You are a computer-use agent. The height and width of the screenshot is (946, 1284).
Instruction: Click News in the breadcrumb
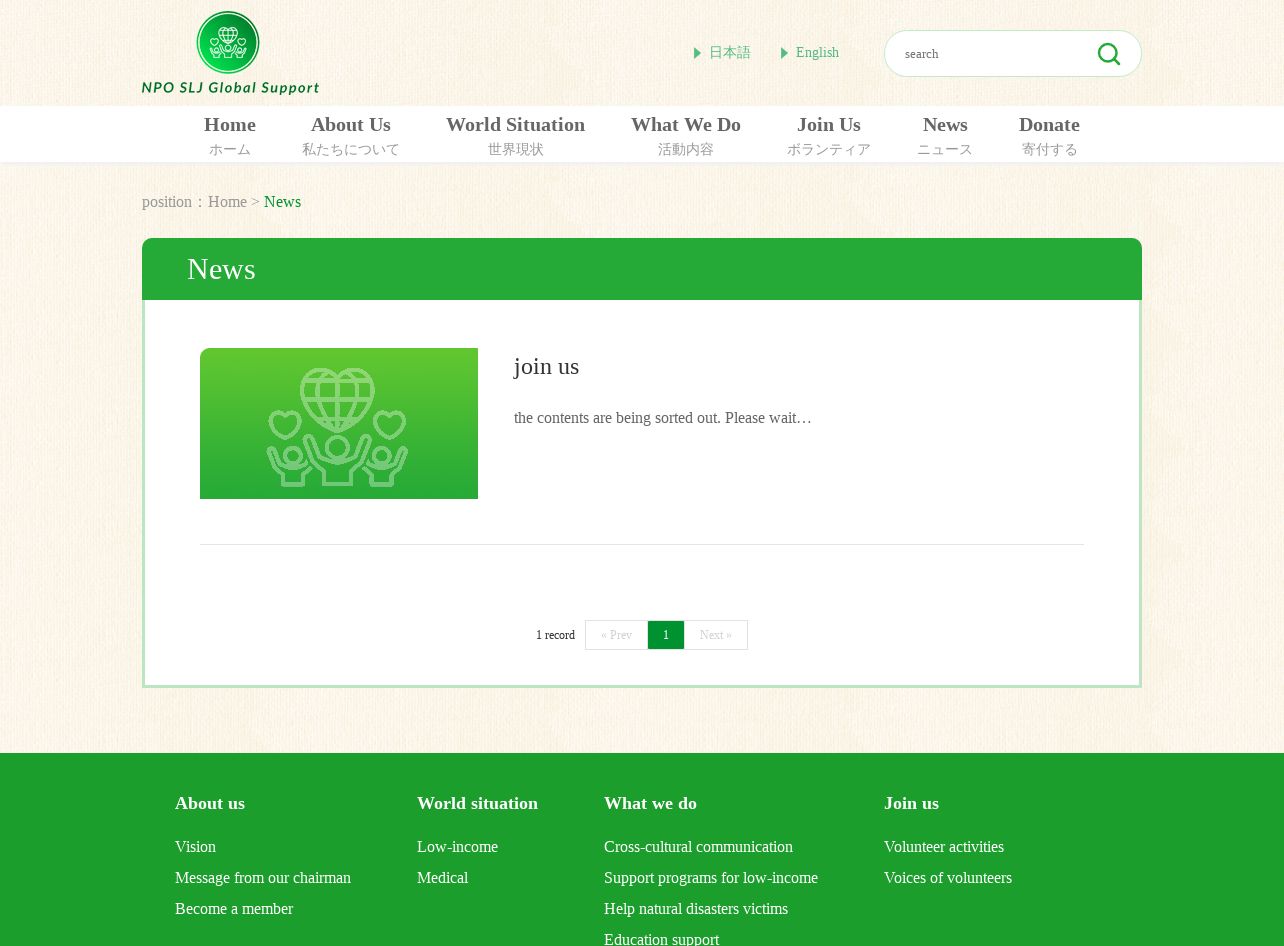point(282,202)
